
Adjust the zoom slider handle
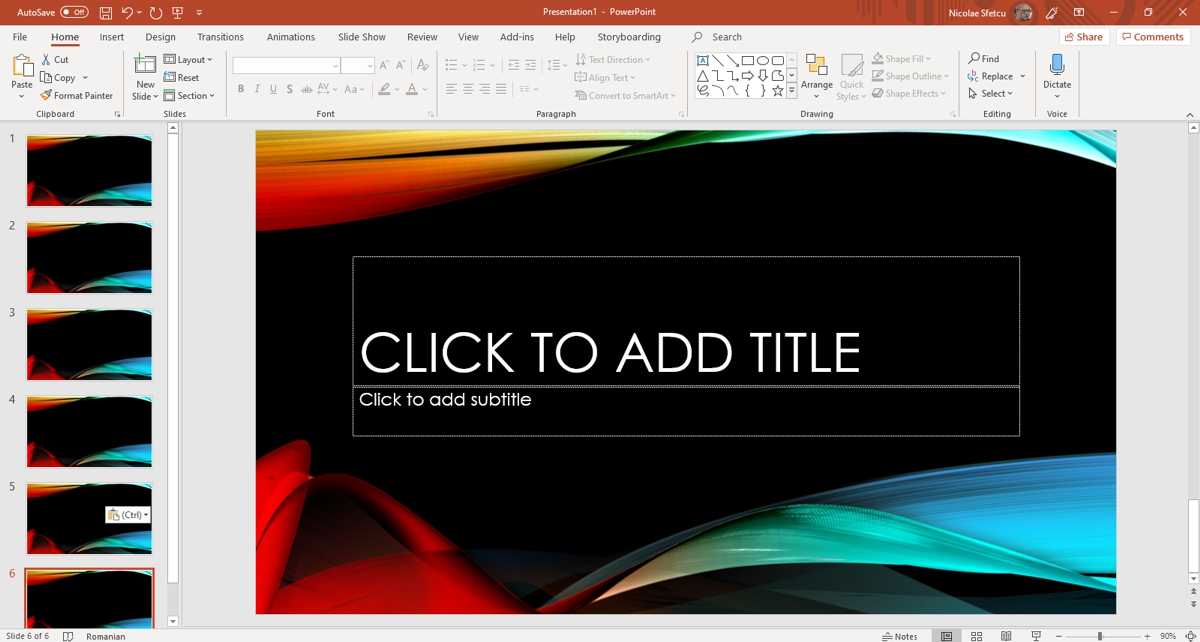pos(1099,636)
